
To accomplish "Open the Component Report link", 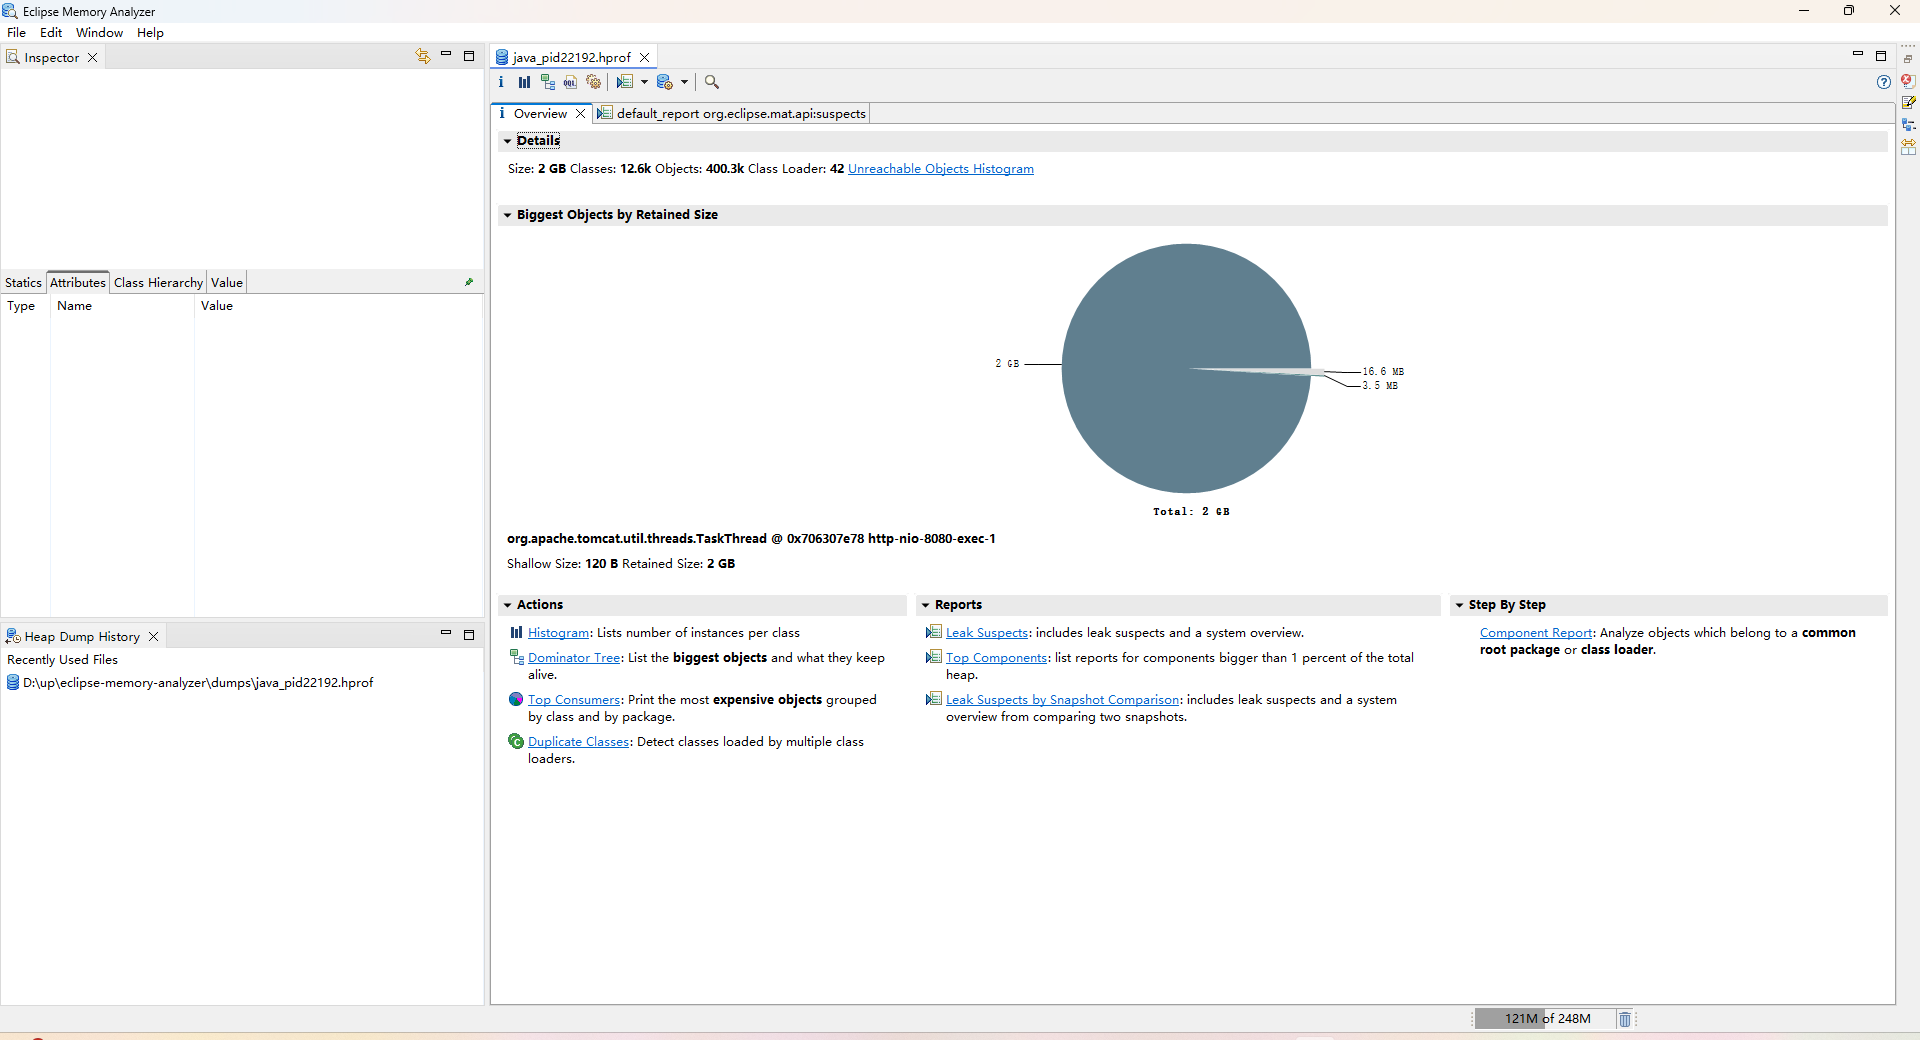I will (1536, 633).
